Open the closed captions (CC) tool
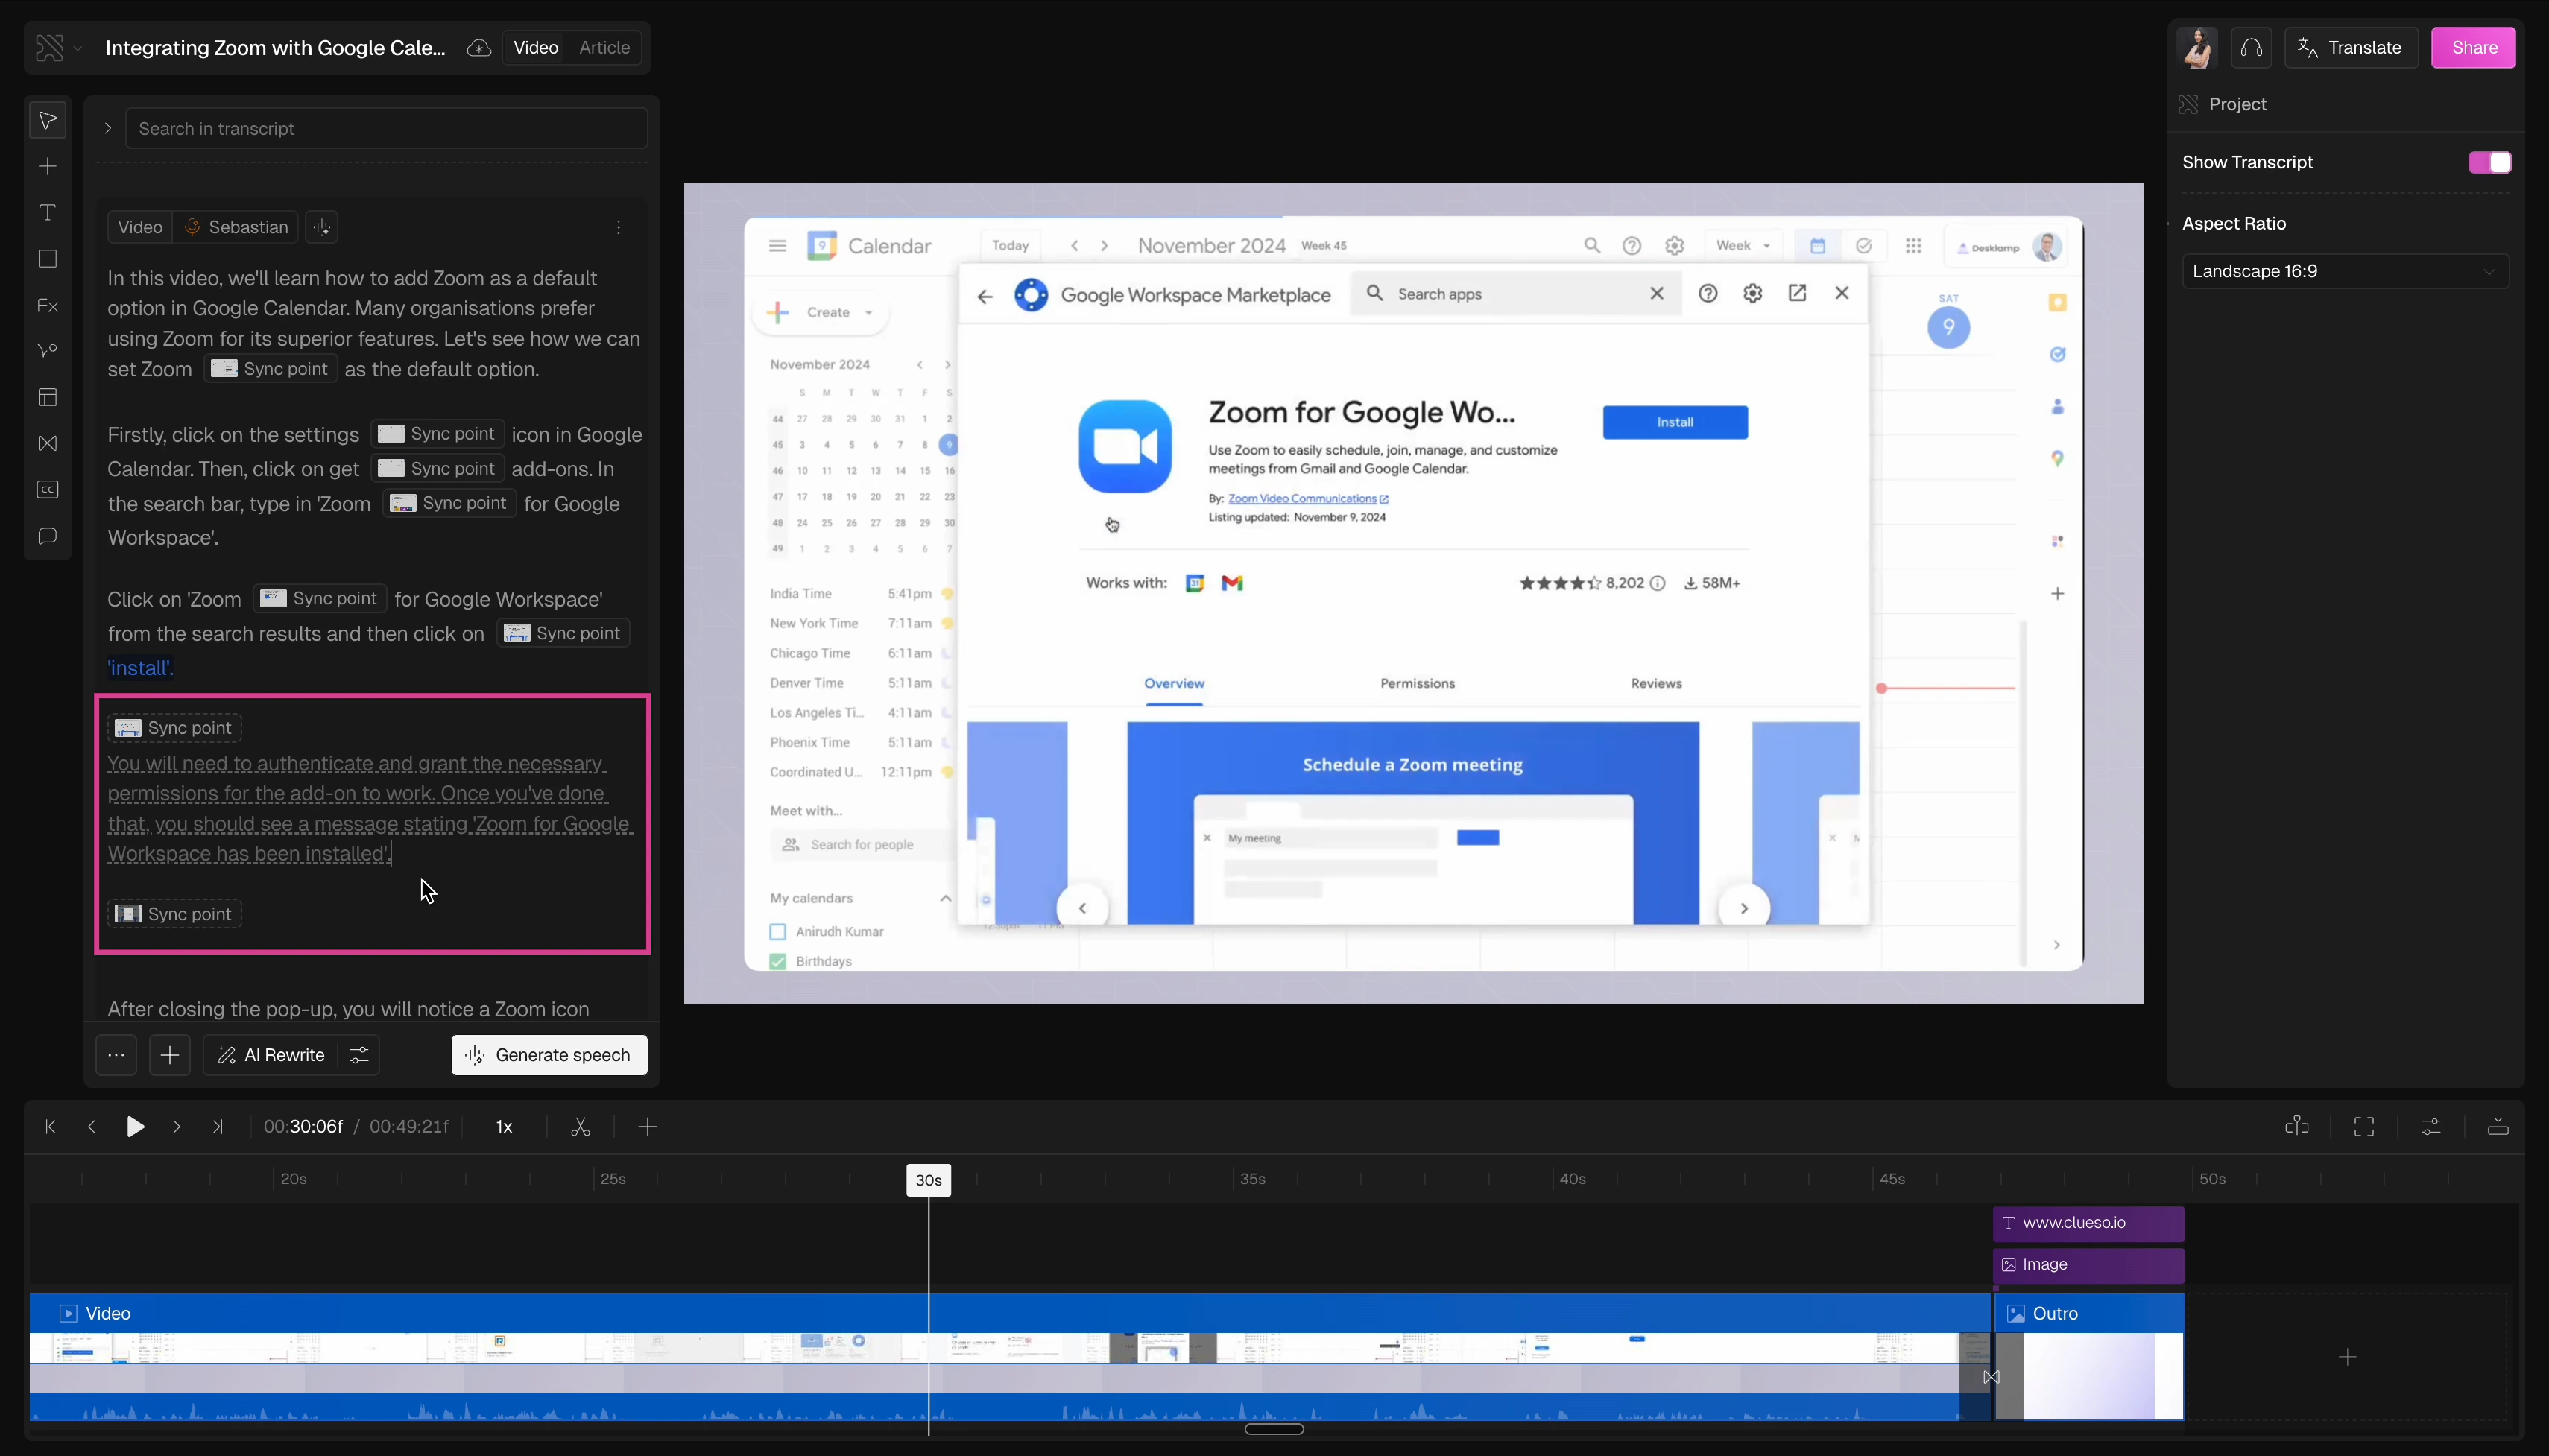This screenshot has height=1456, width=2549. pyautogui.click(x=47, y=490)
